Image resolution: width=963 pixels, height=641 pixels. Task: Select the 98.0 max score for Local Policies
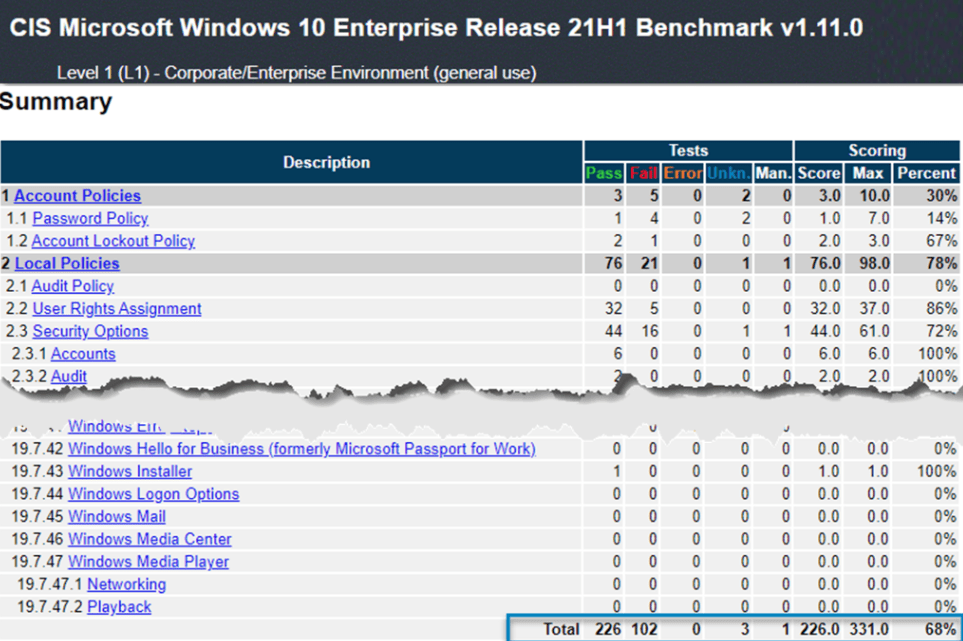(x=875, y=263)
